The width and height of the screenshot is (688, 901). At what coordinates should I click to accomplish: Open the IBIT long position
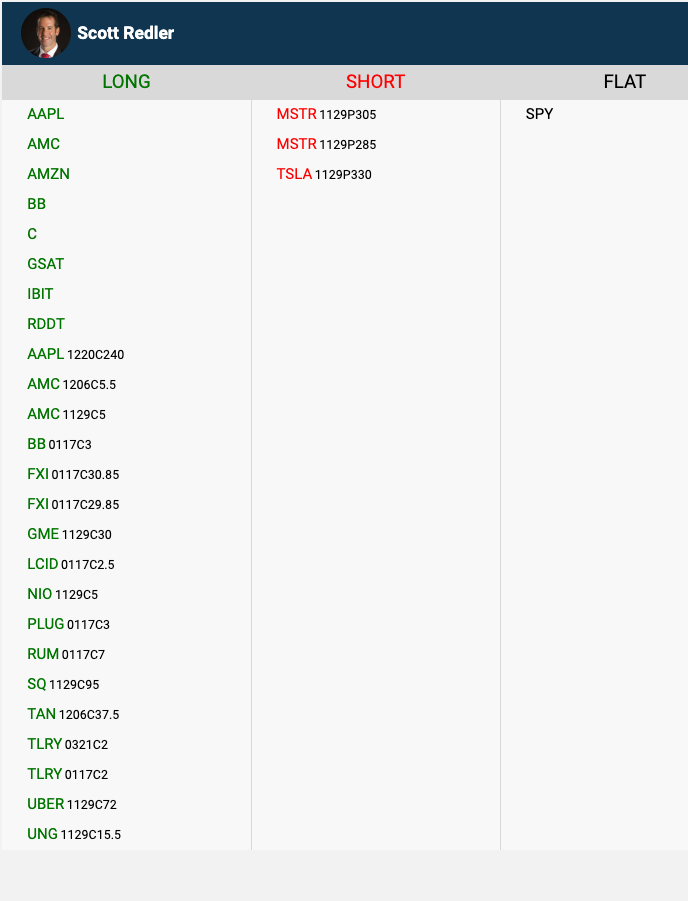(x=41, y=294)
